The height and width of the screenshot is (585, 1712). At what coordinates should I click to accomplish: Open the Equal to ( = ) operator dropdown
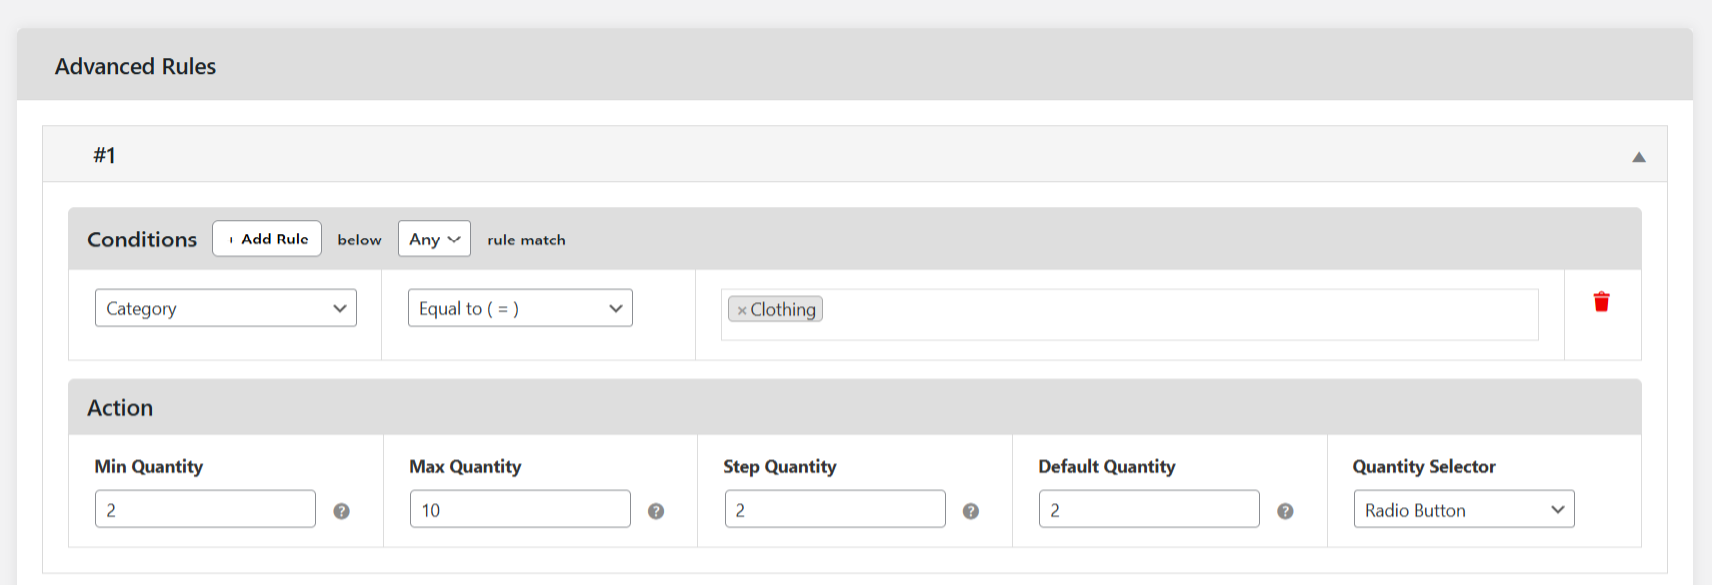tap(520, 308)
